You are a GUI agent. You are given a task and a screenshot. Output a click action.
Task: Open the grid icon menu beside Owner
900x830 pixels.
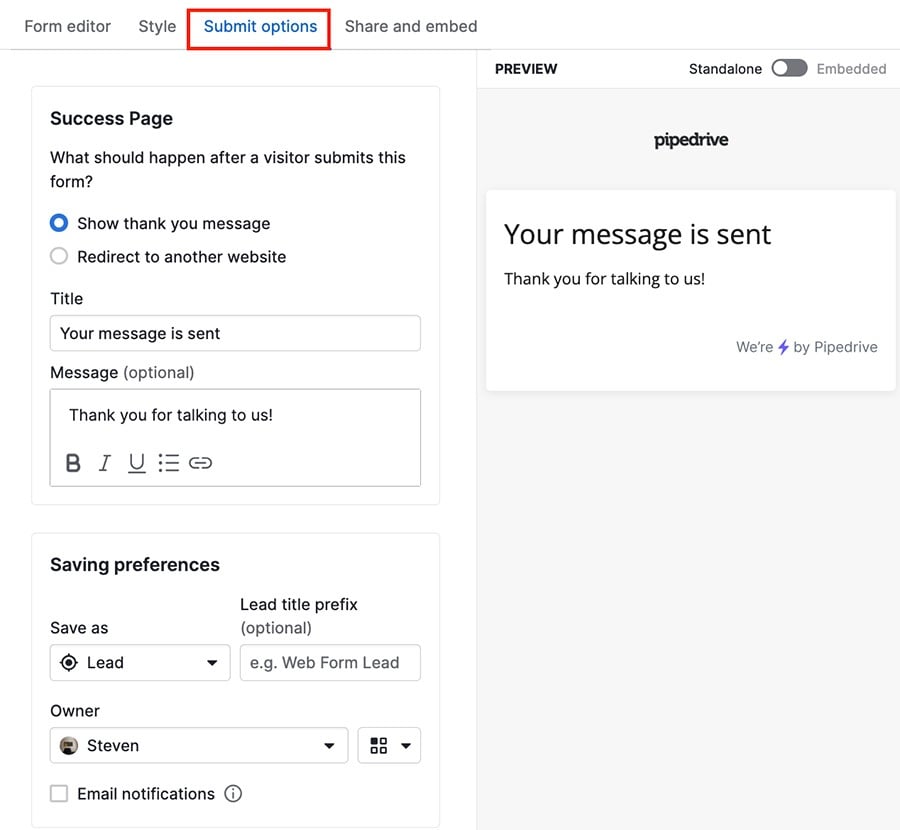389,745
